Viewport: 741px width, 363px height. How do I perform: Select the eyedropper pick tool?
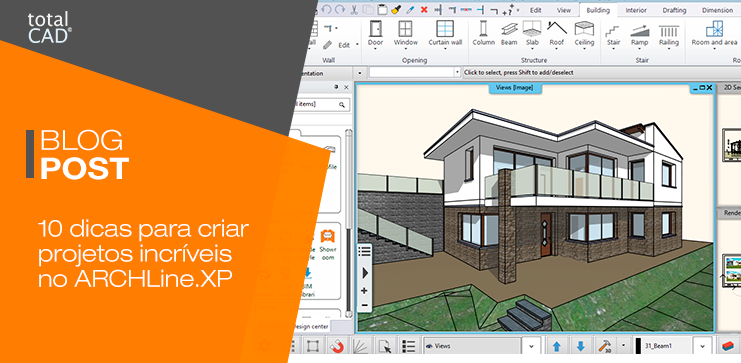tap(410, 9)
